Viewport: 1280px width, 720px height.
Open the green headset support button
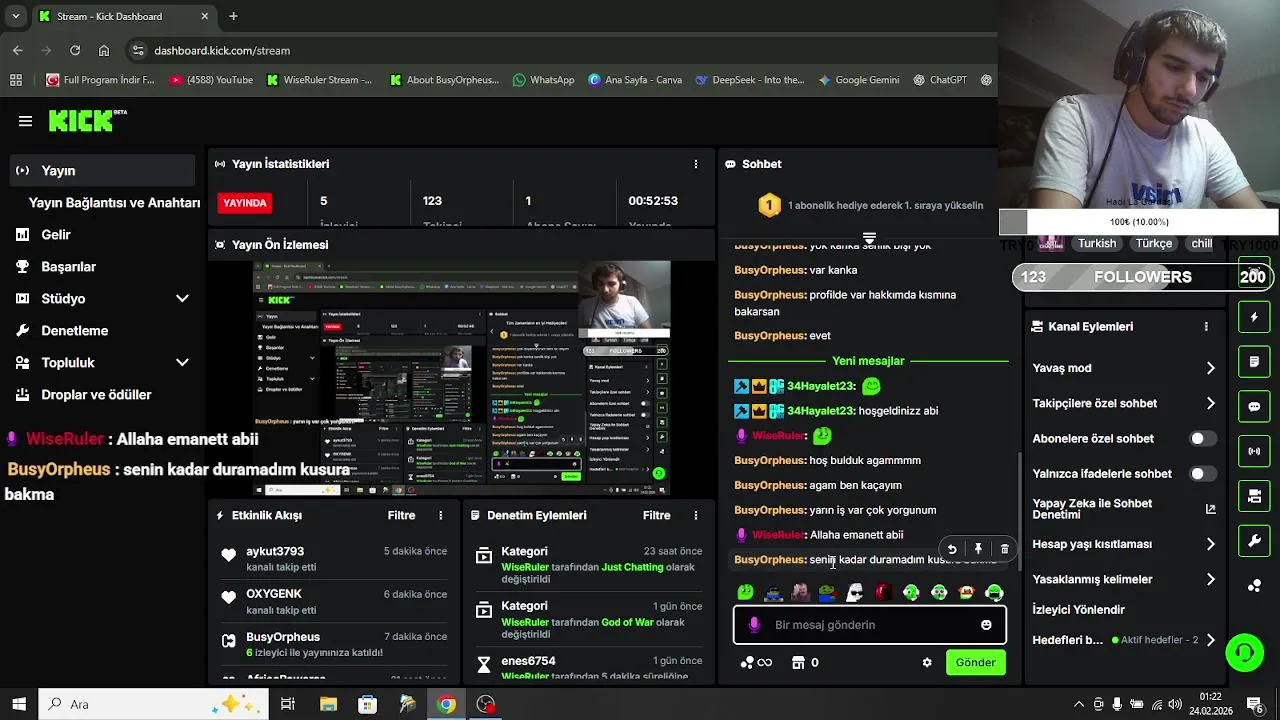coord(1245,653)
